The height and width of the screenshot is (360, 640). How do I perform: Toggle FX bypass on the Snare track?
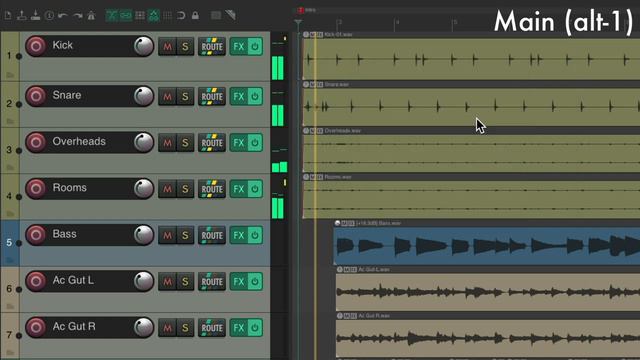[255, 97]
